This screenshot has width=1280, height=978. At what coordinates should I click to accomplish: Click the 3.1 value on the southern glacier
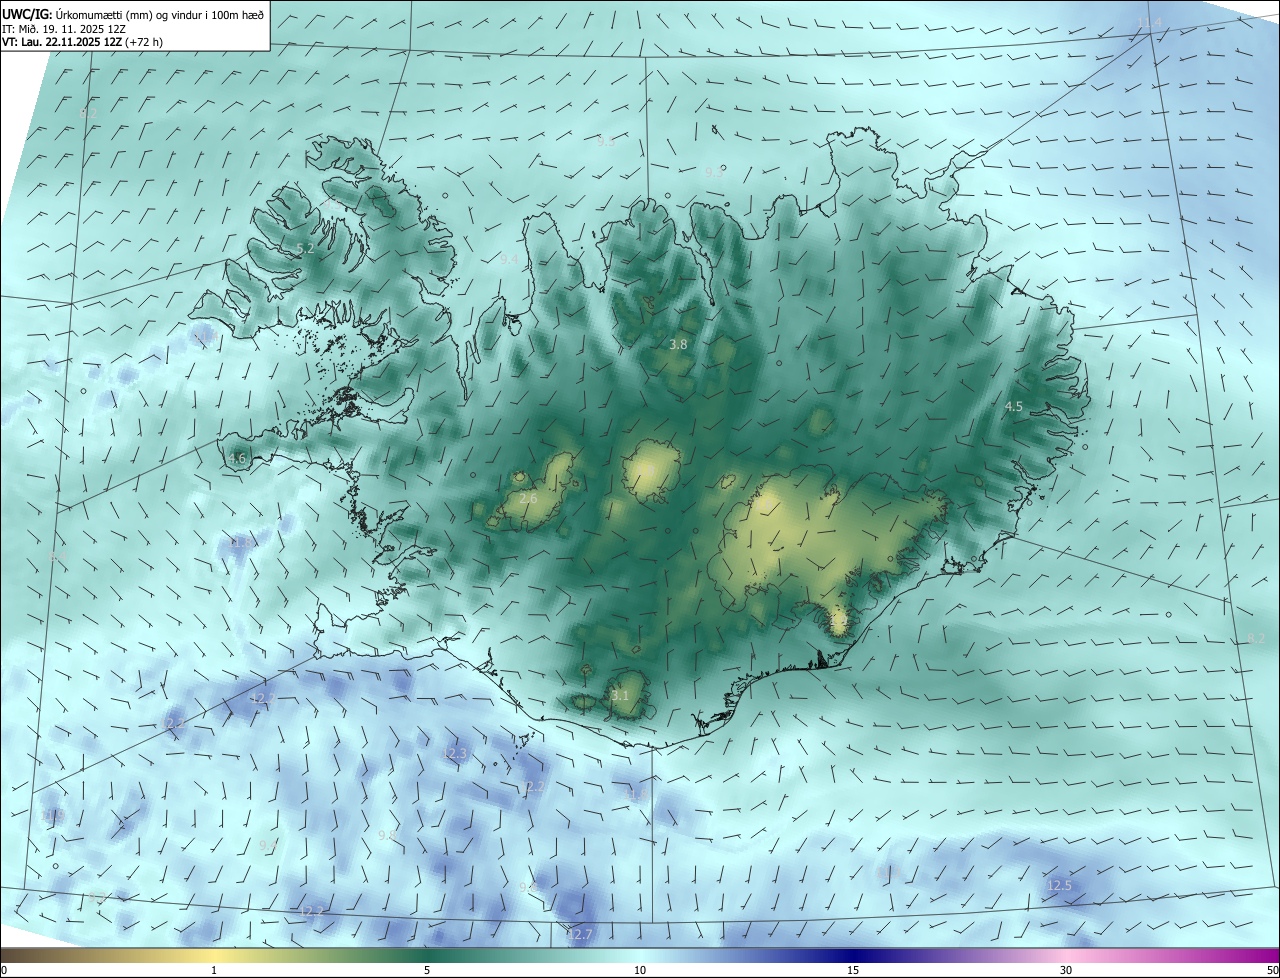click(x=620, y=695)
